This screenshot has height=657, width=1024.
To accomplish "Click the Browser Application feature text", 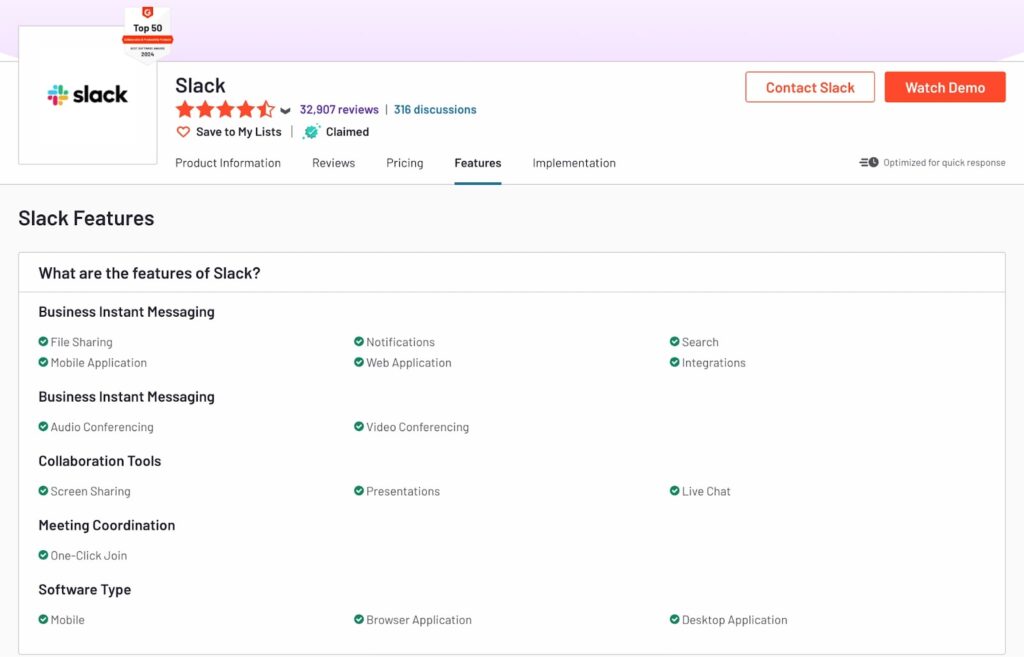I will pos(419,620).
